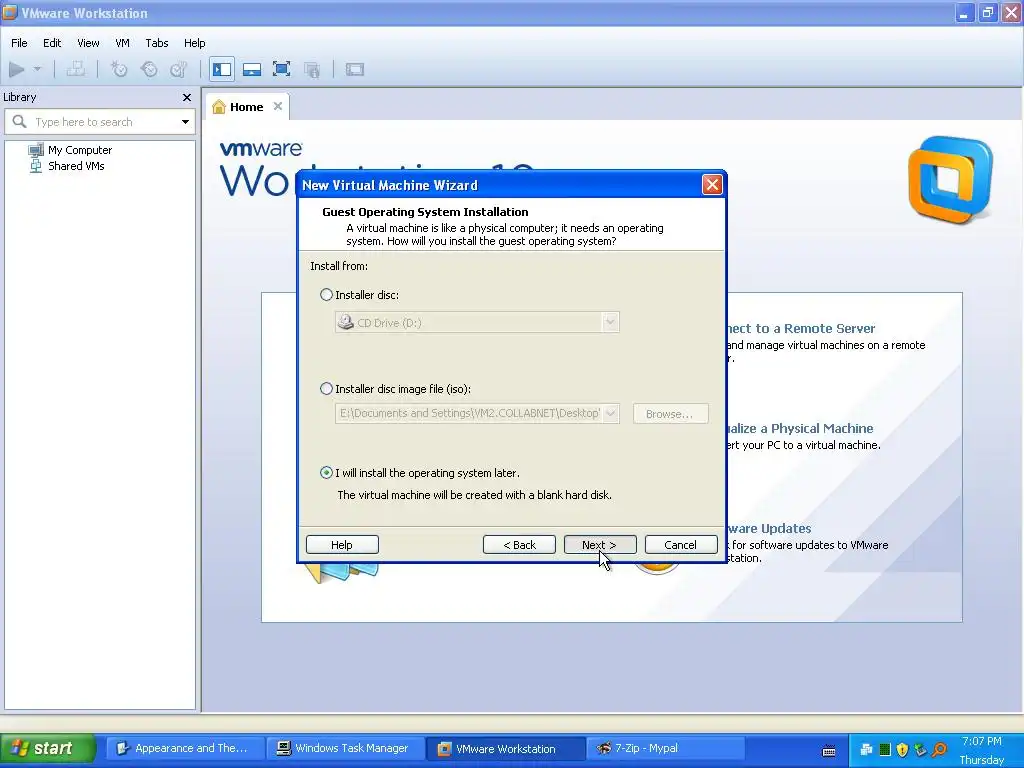Select Shared VMs in the library tree

click(76, 166)
